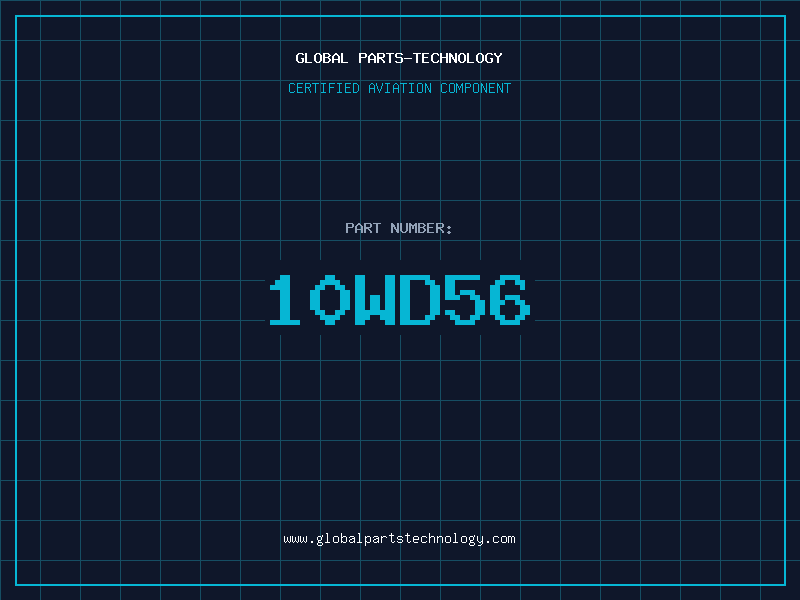Open the www.globalpartstechnology.com link
The height and width of the screenshot is (600, 800).
[399, 539]
